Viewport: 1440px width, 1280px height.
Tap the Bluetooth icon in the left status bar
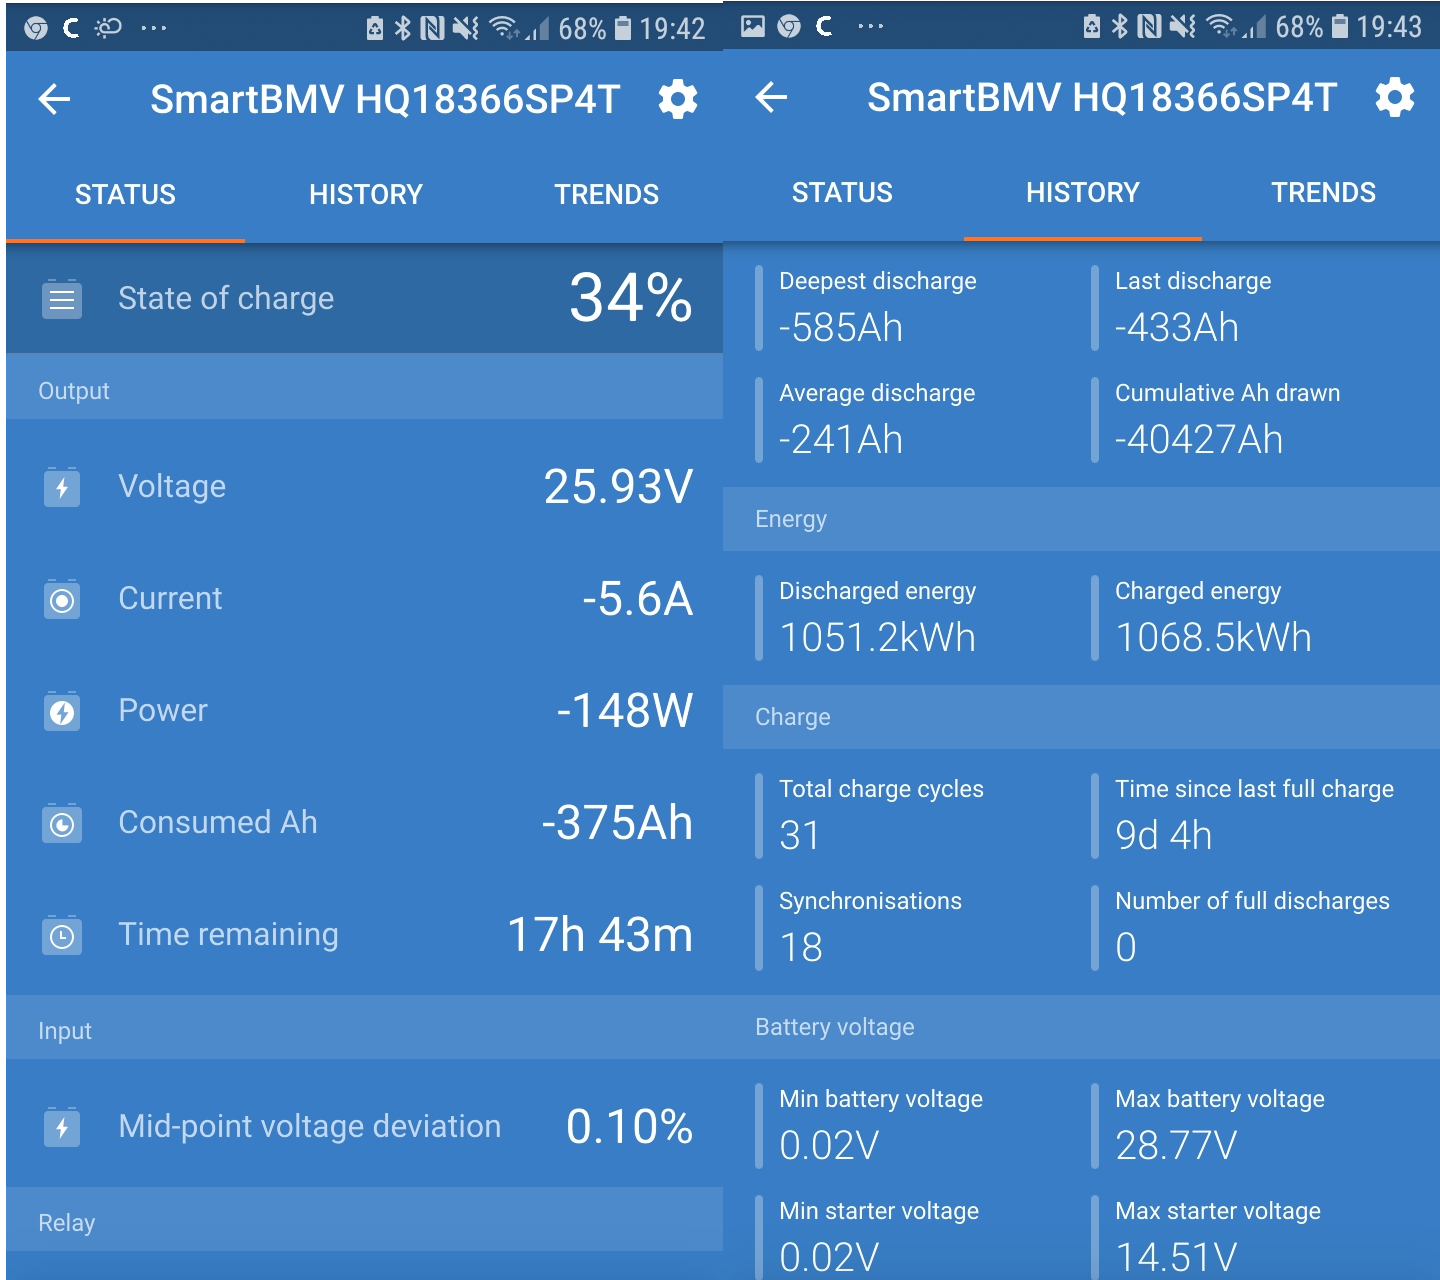coord(402,28)
